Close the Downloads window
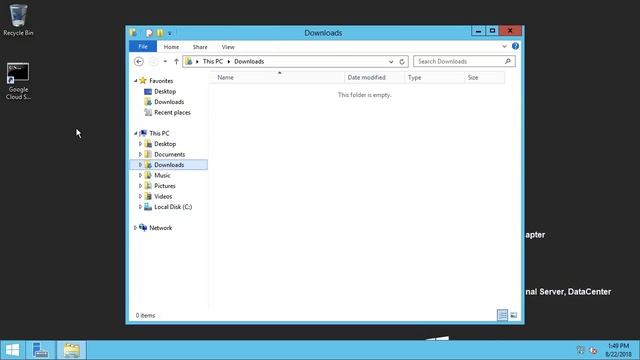The width and height of the screenshot is (640, 360). coord(510,31)
